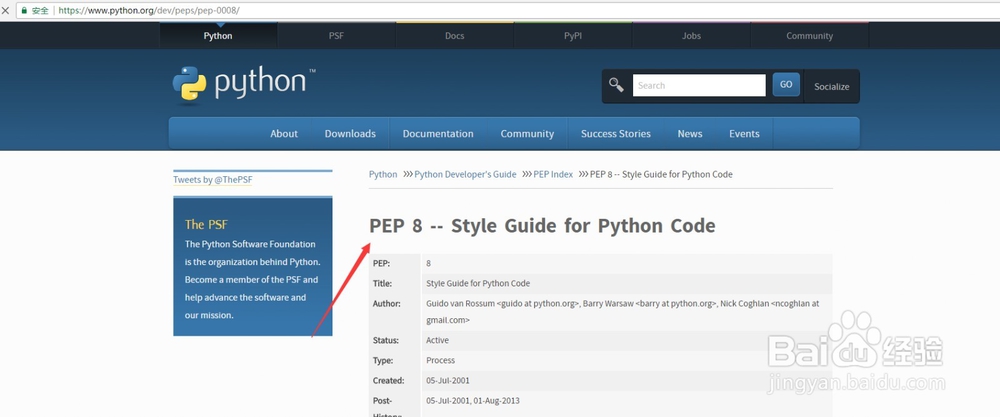Open the About navigation menu

pyautogui.click(x=284, y=134)
